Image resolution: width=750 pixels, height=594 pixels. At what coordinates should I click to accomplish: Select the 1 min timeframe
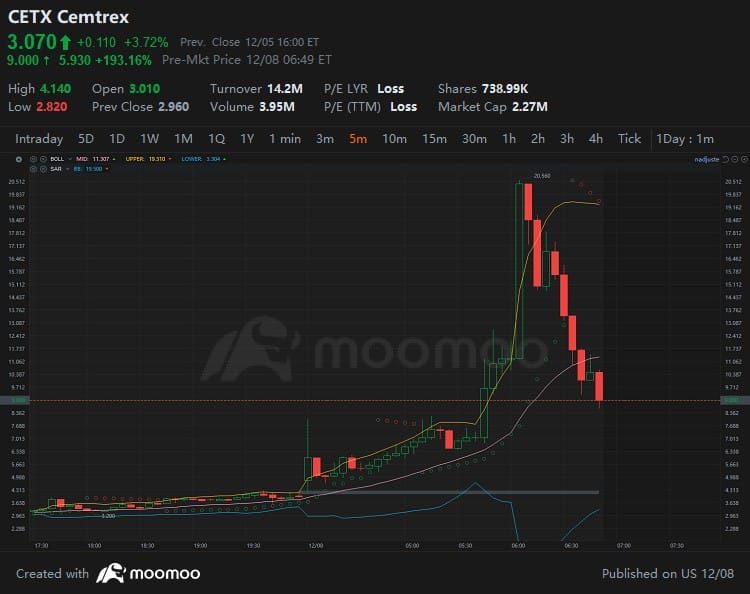284,139
